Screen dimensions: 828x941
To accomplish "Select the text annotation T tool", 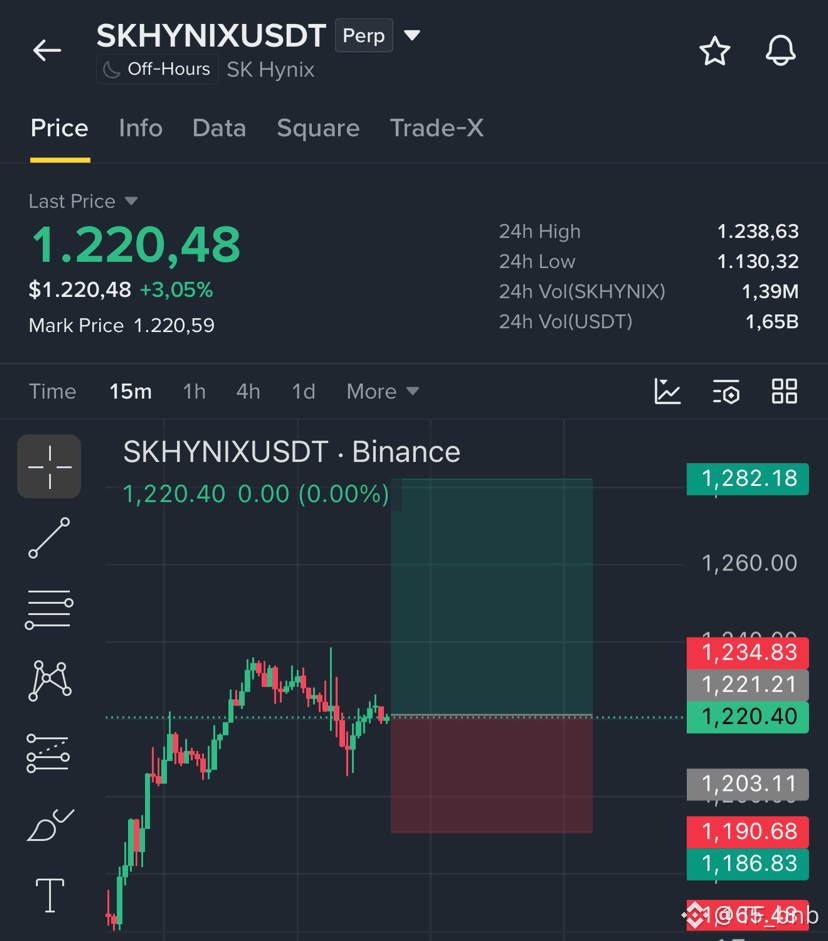I will 50,895.
